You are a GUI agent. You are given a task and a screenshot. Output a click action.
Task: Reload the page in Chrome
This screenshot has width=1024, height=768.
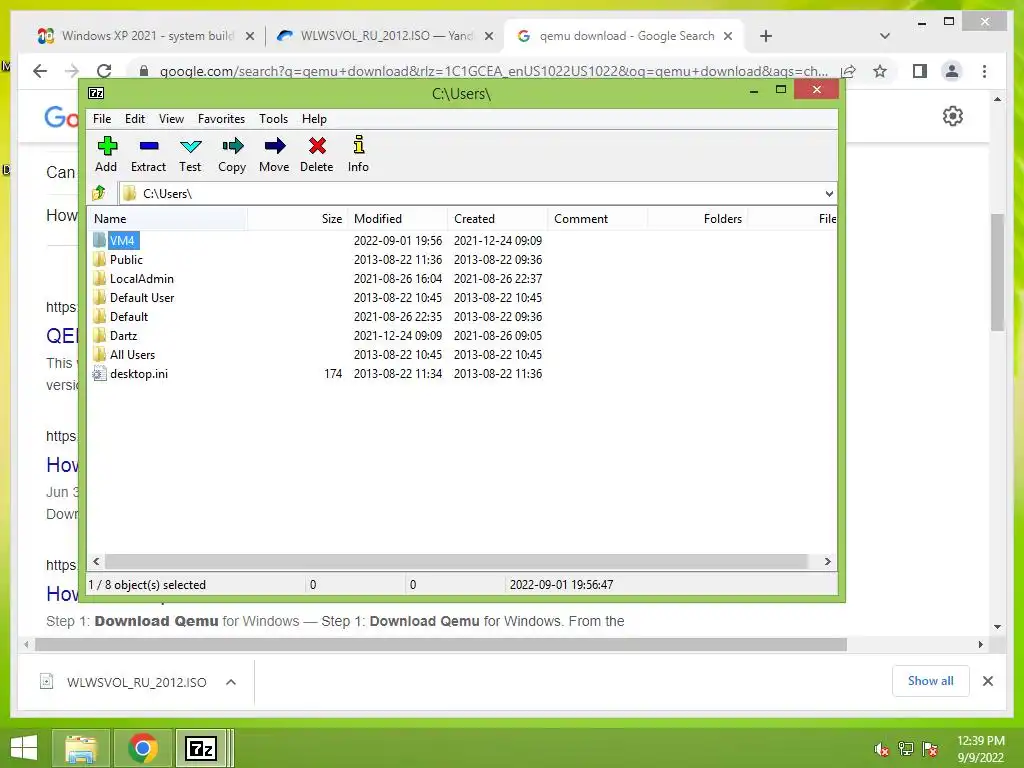pos(104,71)
